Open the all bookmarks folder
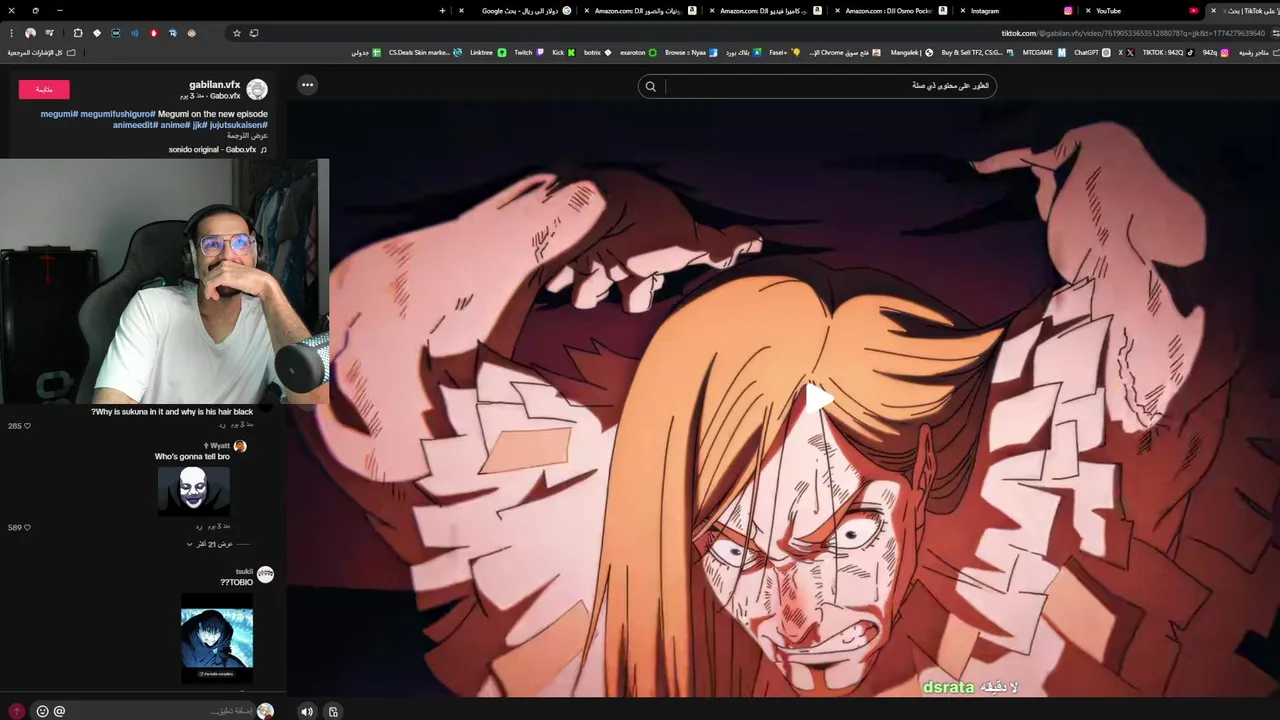 tap(41, 52)
